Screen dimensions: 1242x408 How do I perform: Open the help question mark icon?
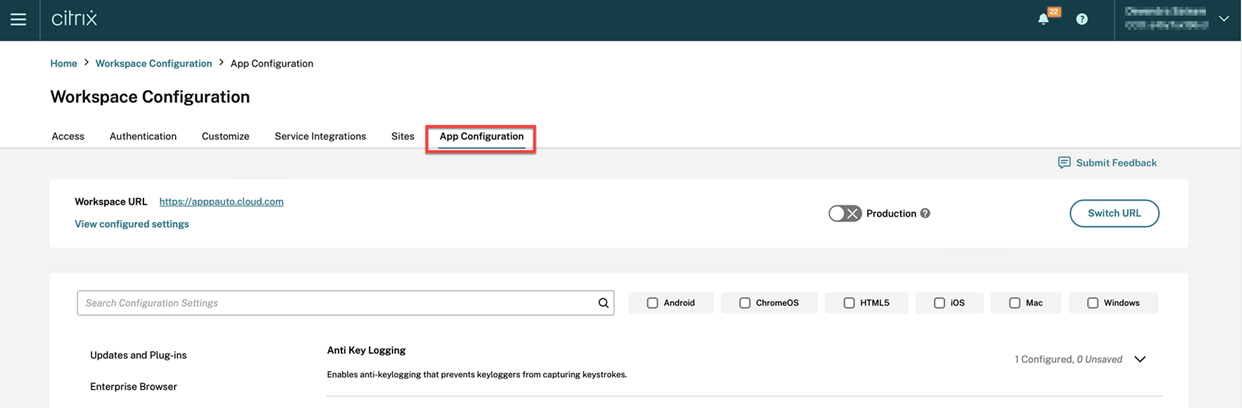(x=1081, y=19)
